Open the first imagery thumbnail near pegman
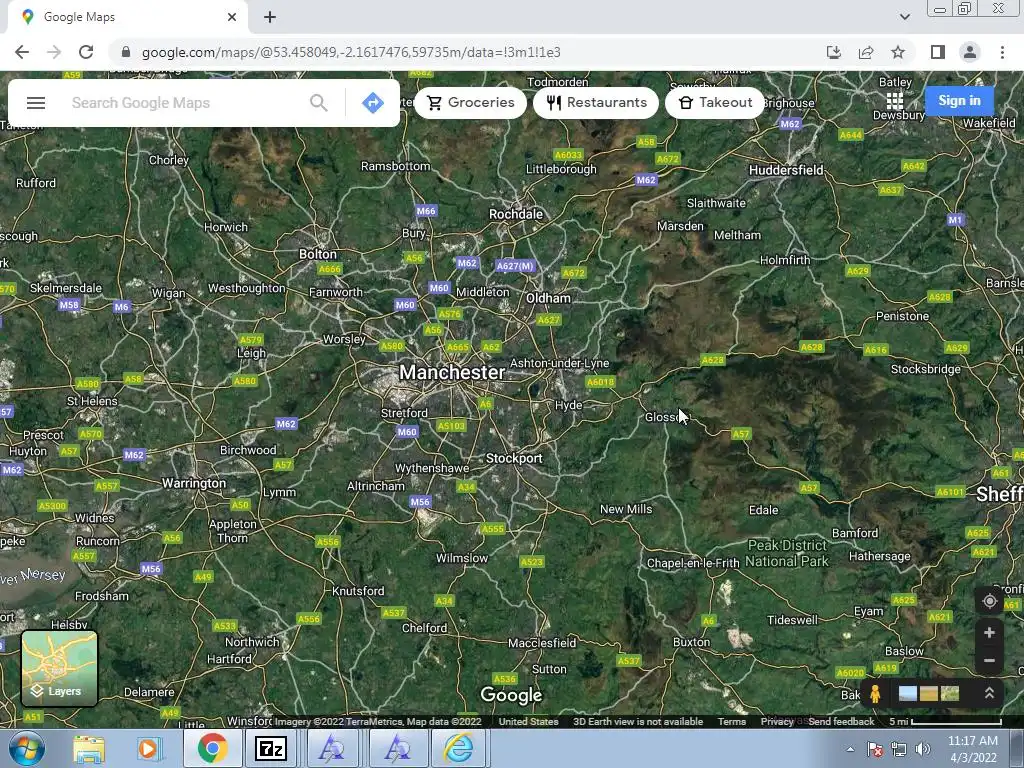The width and height of the screenshot is (1024, 768). pyautogui.click(x=907, y=694)
